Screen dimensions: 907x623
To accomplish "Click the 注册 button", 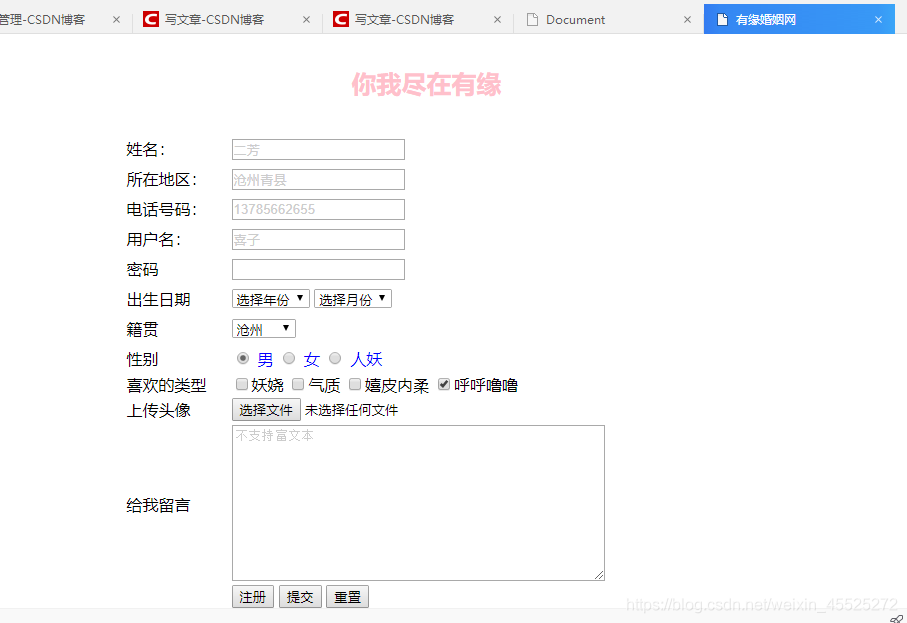I will pyautogui.click(x=252, y=596).
